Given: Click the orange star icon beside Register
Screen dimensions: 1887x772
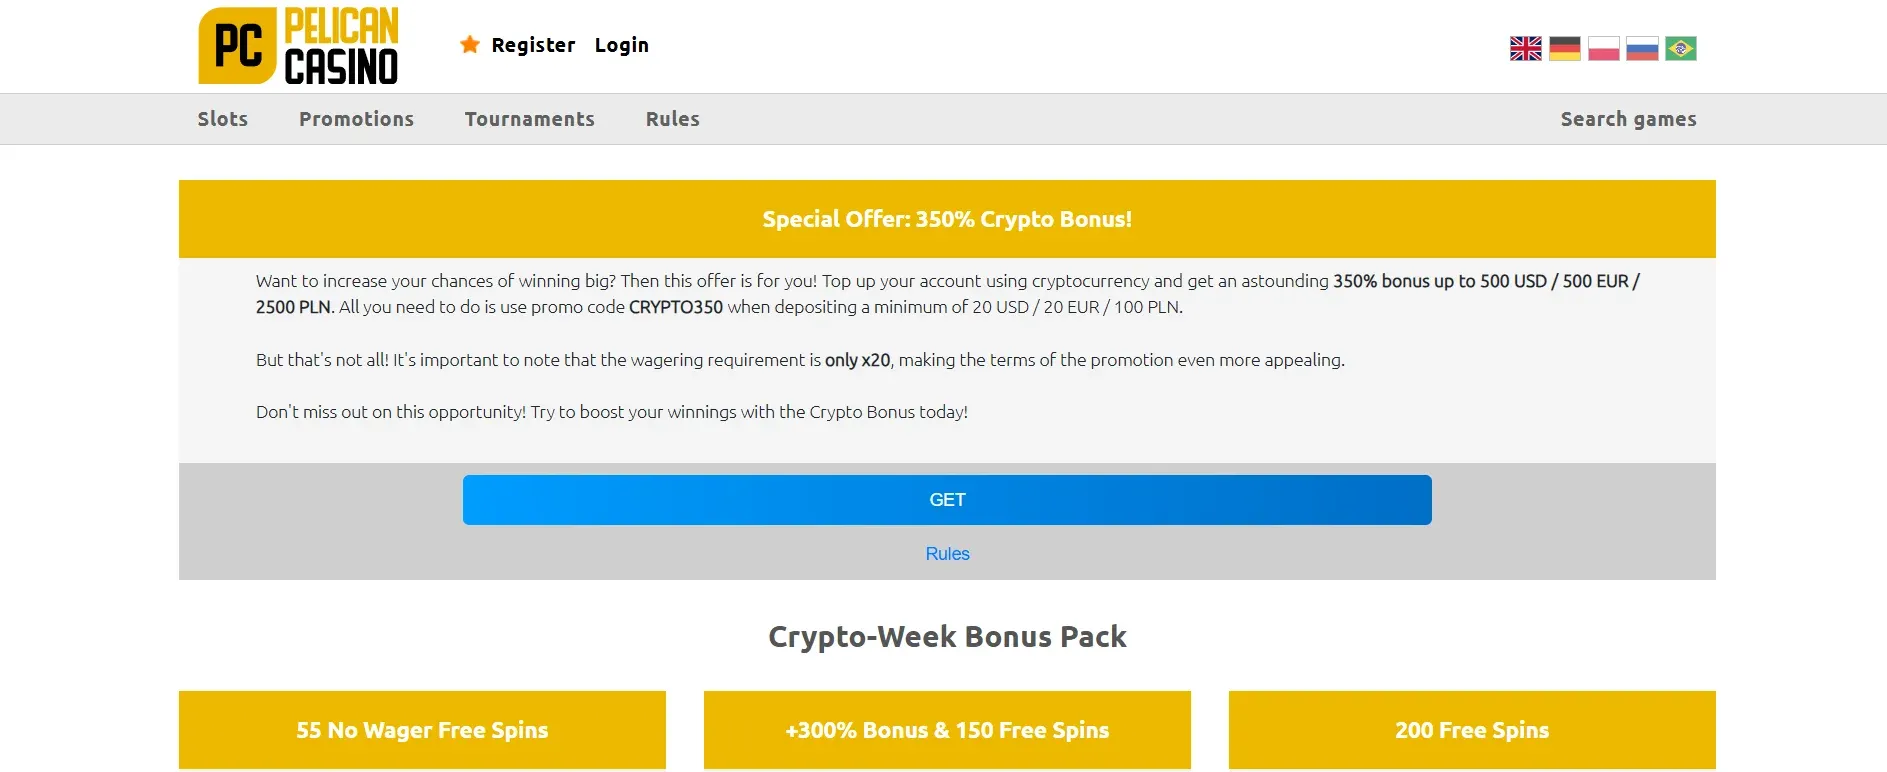Looking at the screenshot, I should tap(469, 45).
